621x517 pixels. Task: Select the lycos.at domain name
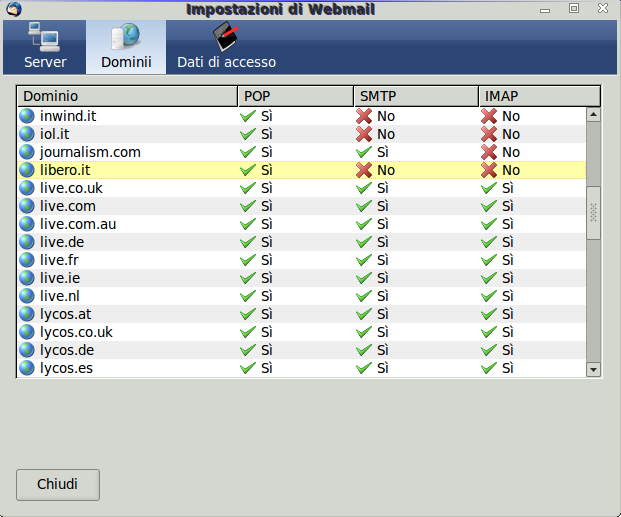65,314
